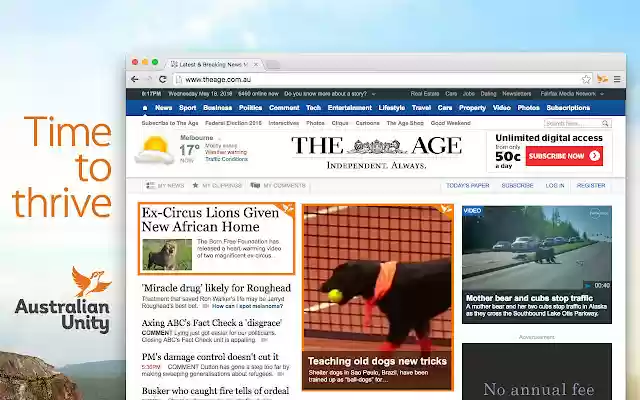Click the Jobs link in top bar
Screen dimensions: 640x400
tap(469, 94)
